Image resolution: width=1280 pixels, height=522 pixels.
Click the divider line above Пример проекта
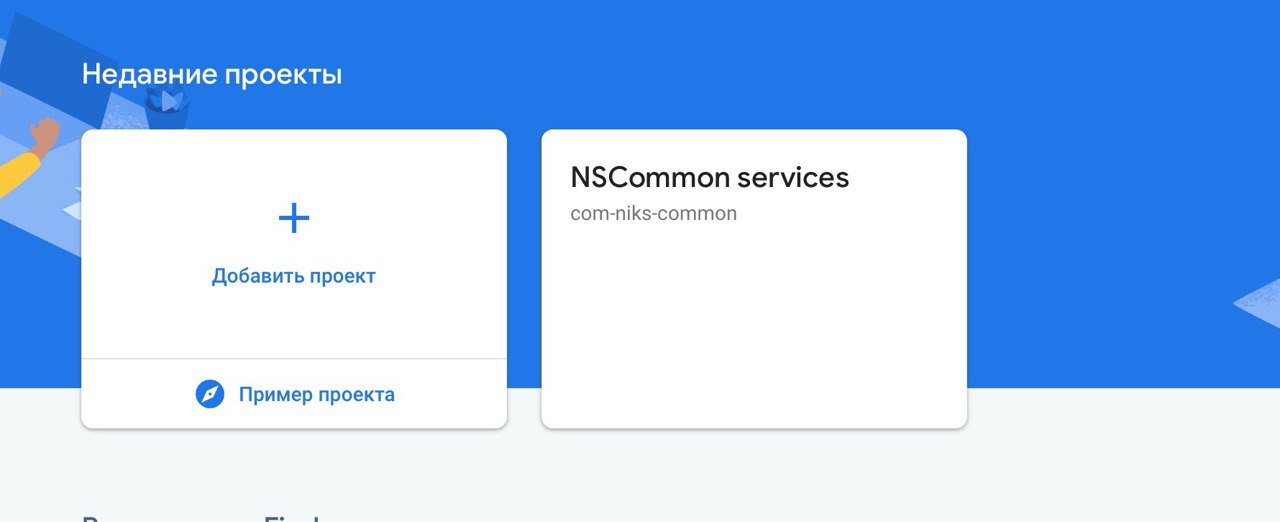point(293,358)
